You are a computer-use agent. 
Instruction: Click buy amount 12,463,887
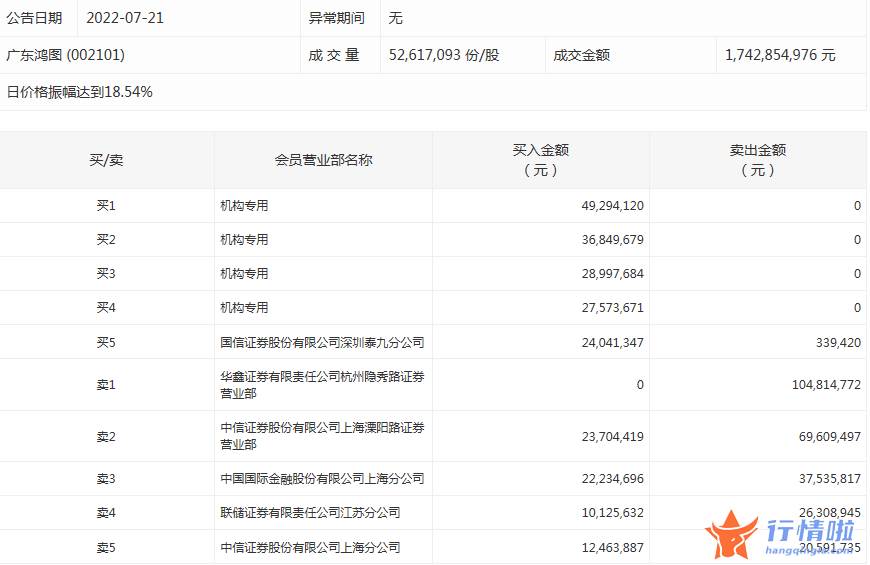tap(613, 548)
